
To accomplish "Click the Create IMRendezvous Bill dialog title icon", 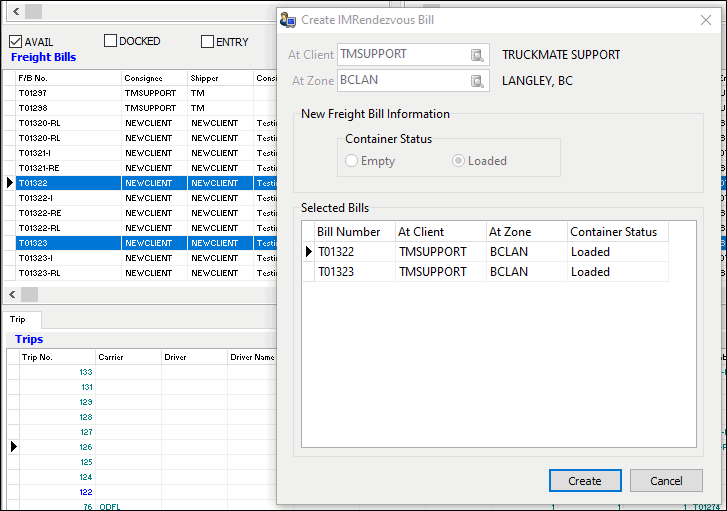I will [x=288, y=20].
